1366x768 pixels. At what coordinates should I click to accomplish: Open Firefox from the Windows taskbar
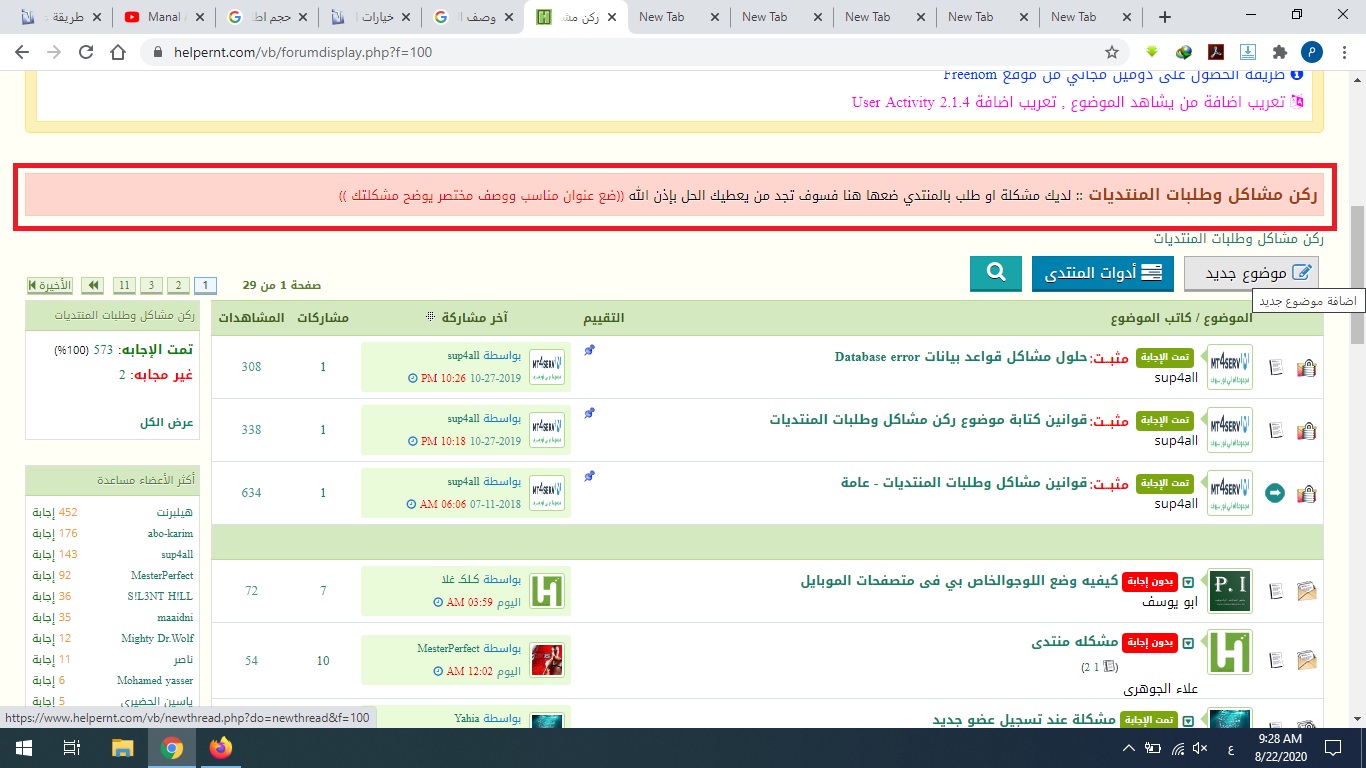[221, 748]
